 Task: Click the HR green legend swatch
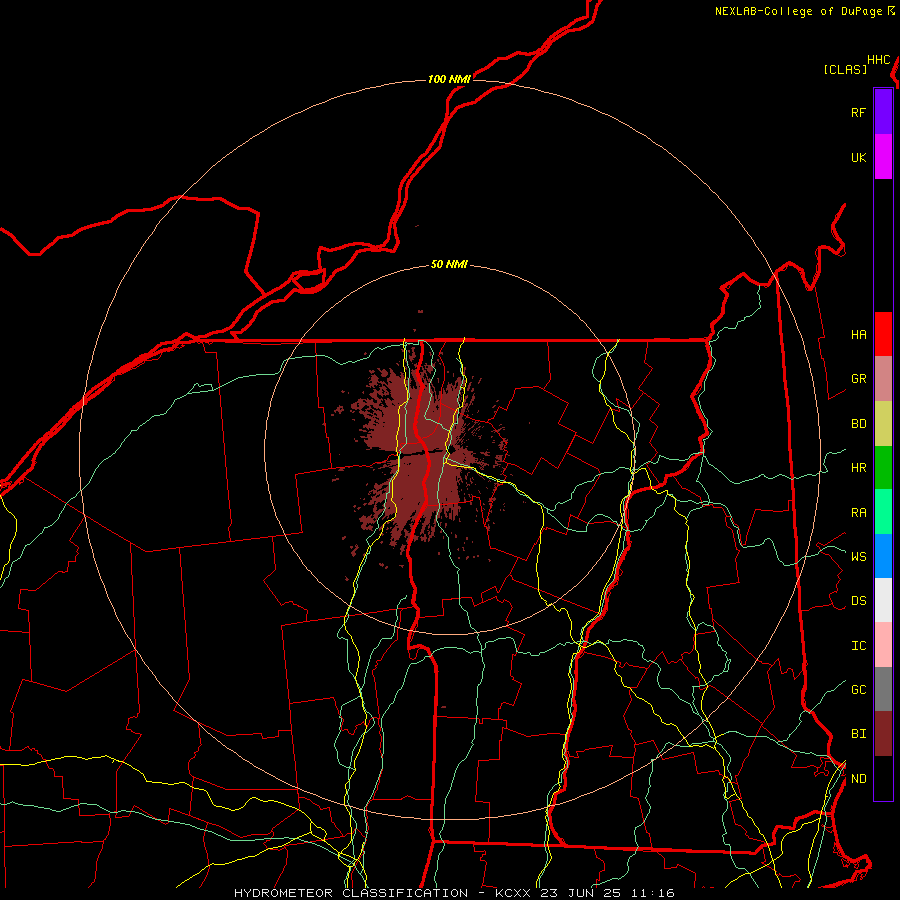coord(883,468)
